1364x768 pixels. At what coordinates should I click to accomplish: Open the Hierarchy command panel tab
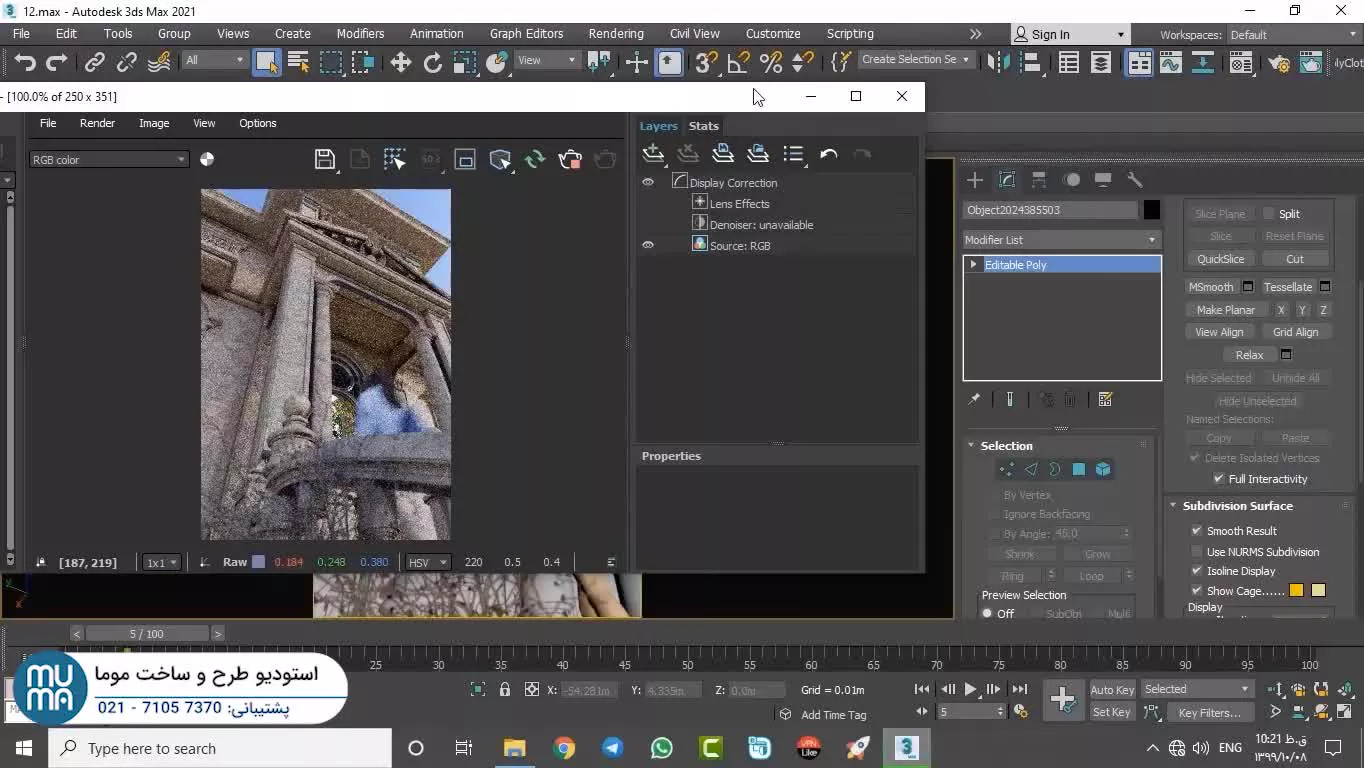(x=1039, y=180)
